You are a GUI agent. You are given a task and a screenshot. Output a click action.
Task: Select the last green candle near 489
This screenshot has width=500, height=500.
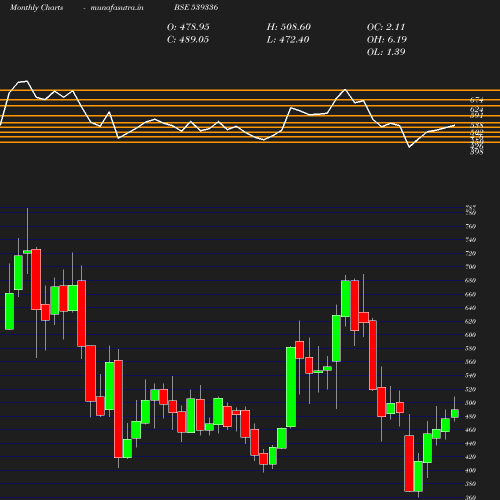pyautogui.click(x=455, y=413)
